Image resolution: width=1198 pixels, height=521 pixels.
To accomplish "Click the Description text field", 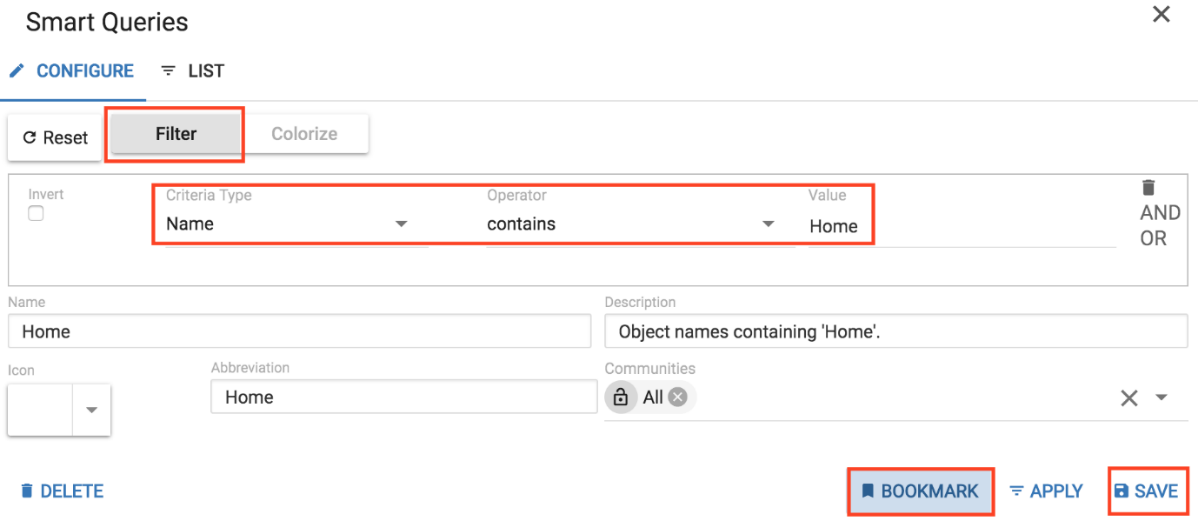I will (x=896, y=331).
